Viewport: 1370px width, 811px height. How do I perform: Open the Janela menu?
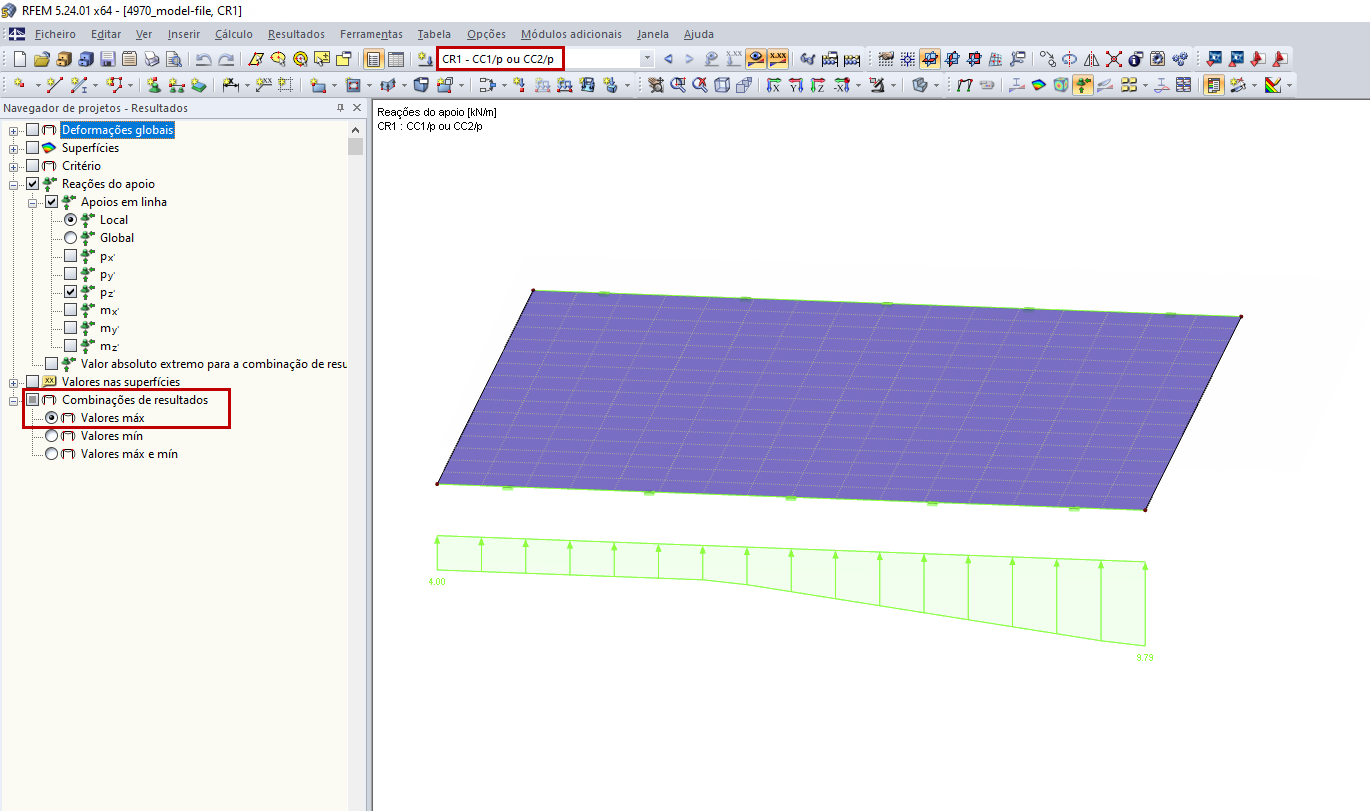pos(653,34)
